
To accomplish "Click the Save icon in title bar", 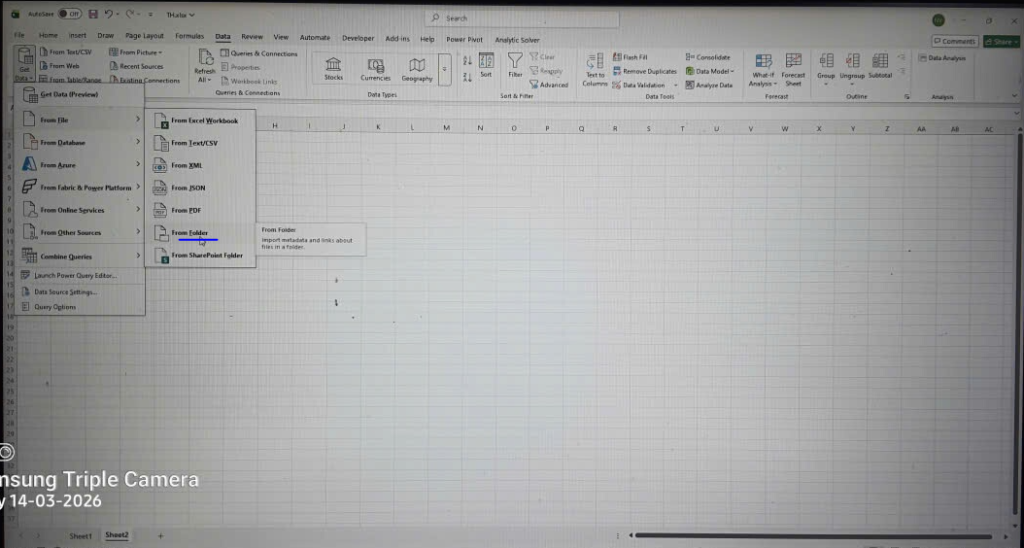I will pos(93,15).
